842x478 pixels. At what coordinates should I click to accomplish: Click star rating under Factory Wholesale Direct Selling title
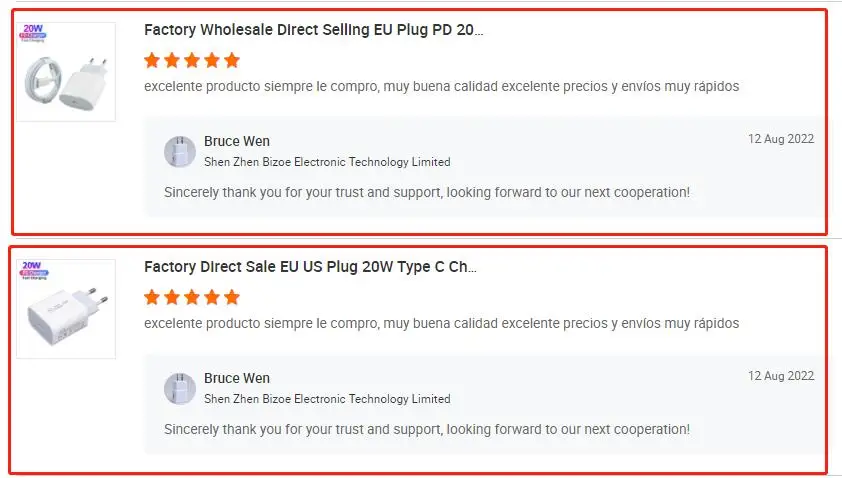click(x=192, y=60)
